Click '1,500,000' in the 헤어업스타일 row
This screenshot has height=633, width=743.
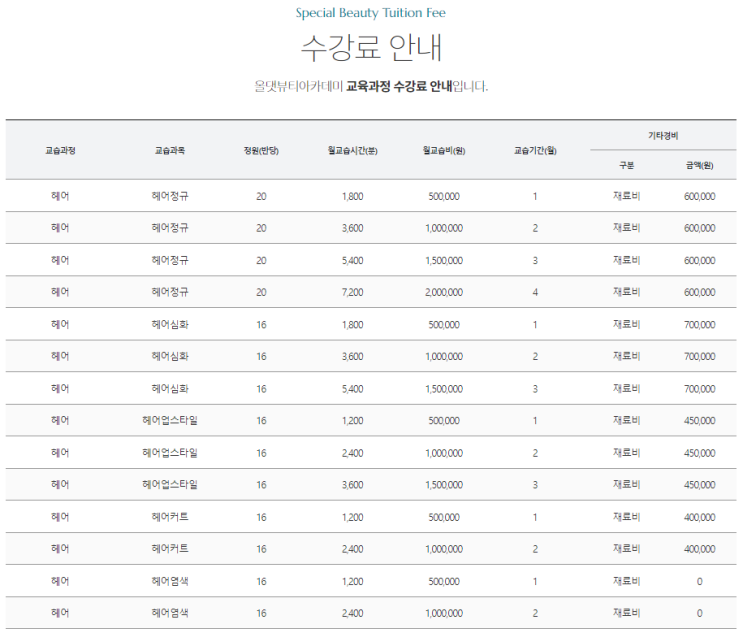pos(444,485)
